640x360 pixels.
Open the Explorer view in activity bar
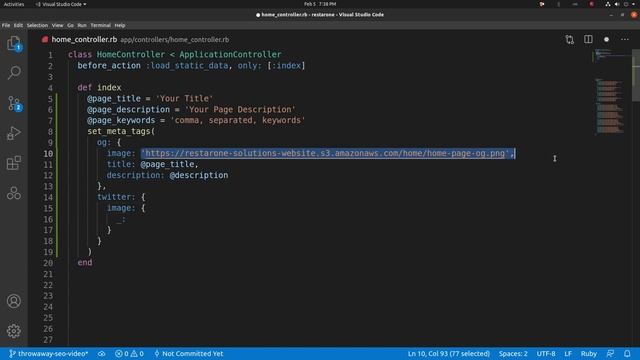point(14,44)
